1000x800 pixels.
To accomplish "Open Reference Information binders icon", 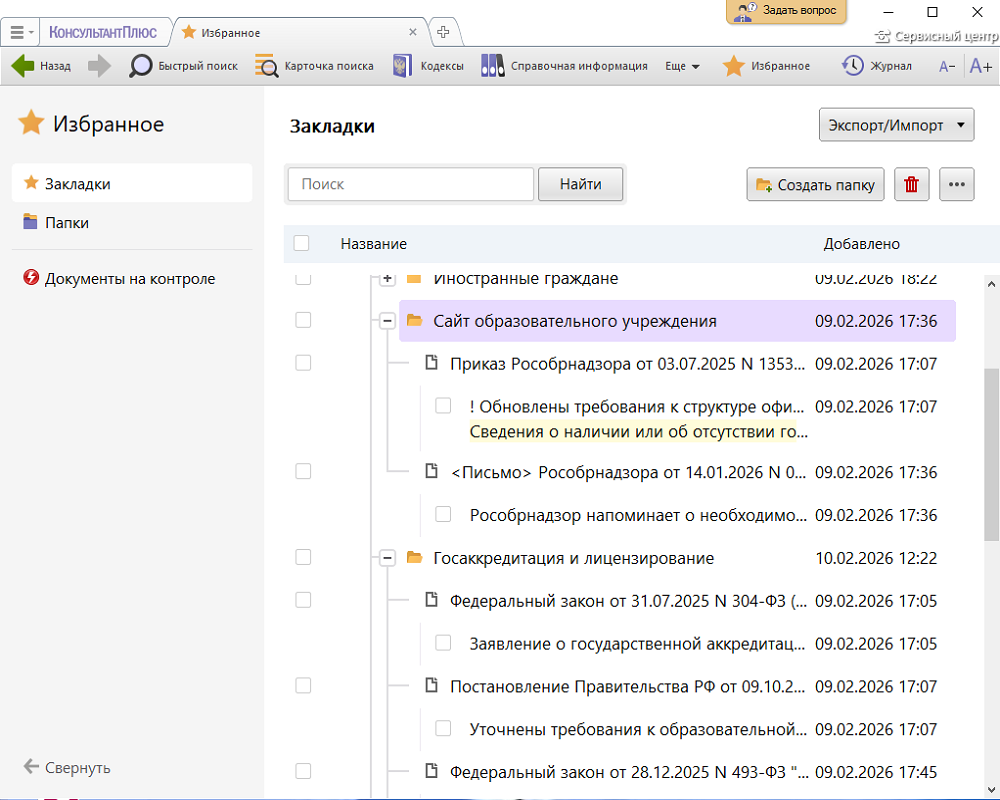I will click(x=492, y=66).
